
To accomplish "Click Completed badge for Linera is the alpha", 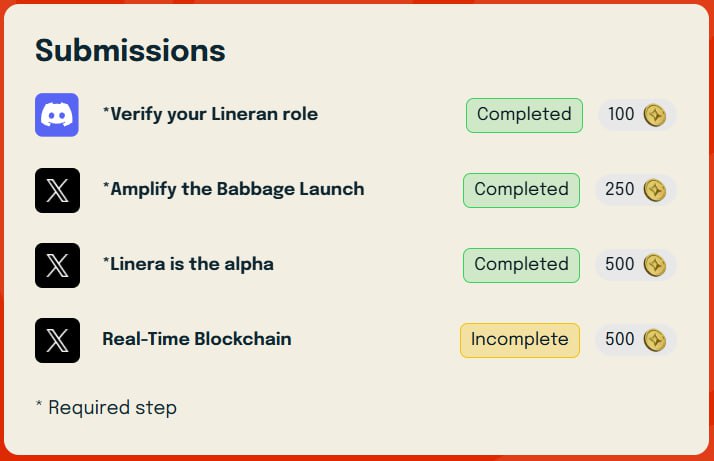I will tap(521, 265).
